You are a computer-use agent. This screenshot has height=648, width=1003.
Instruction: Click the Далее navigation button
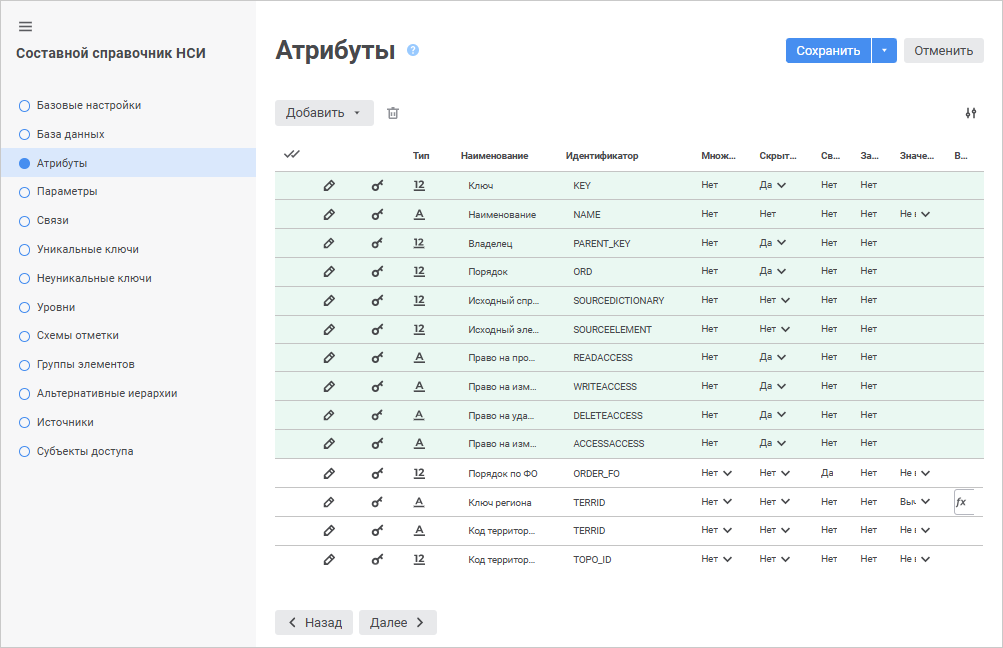[x=397, y=622]
